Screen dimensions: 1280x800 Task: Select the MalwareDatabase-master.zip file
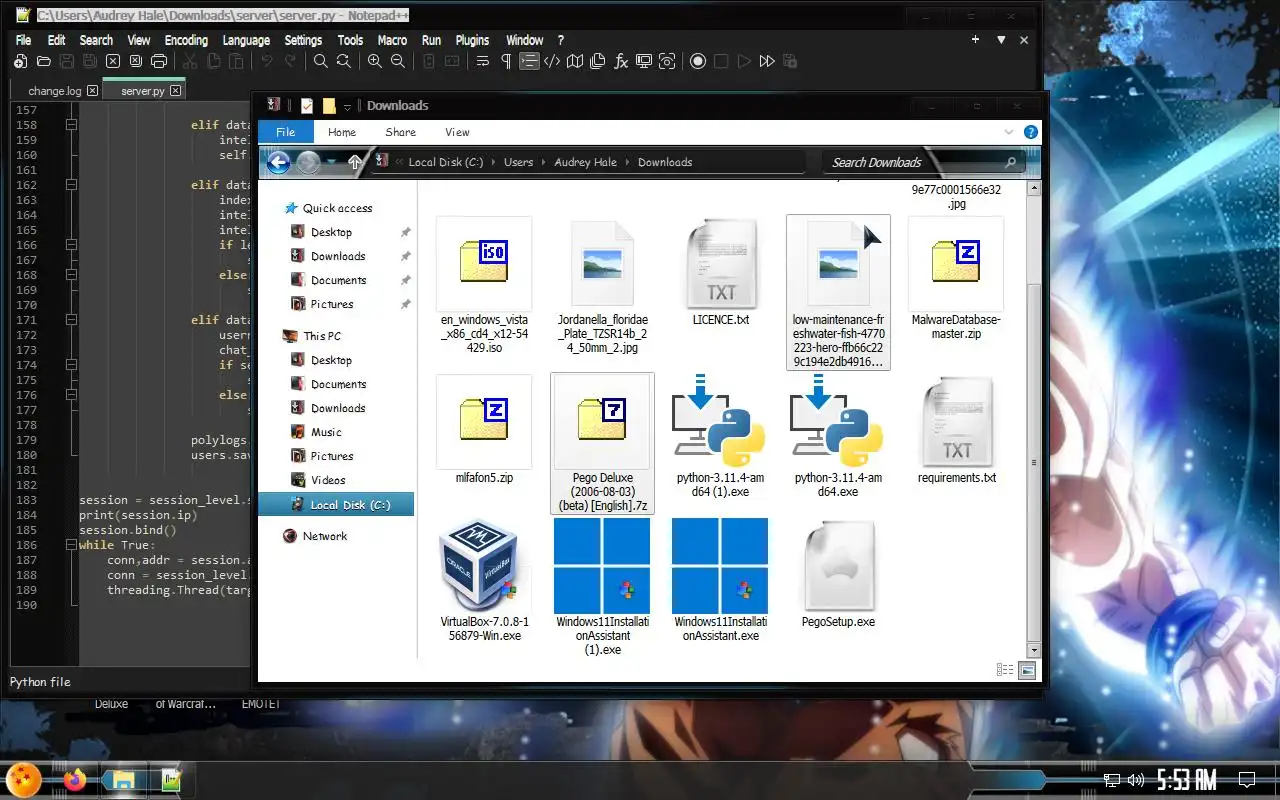click(955, 279)
